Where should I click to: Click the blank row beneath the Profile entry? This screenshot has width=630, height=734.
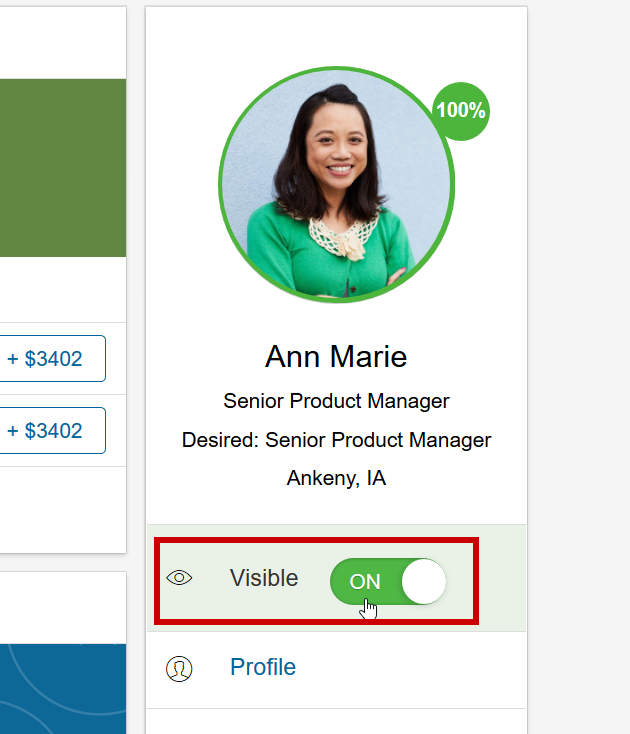coord(336,721)
